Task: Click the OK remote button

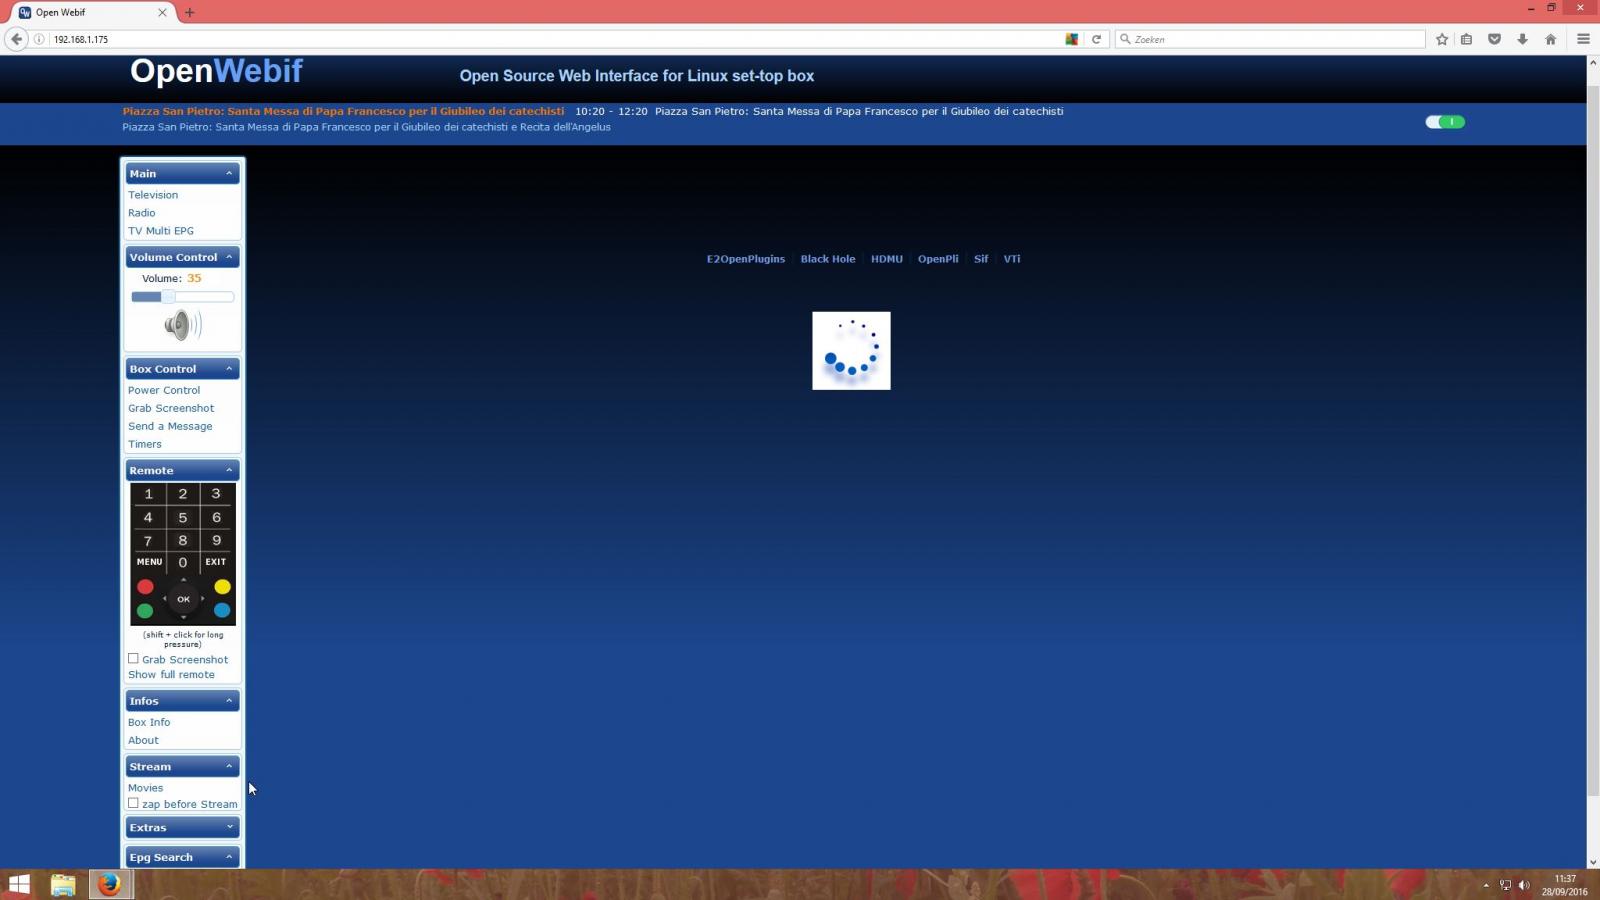Action: [x=183, y=599]
